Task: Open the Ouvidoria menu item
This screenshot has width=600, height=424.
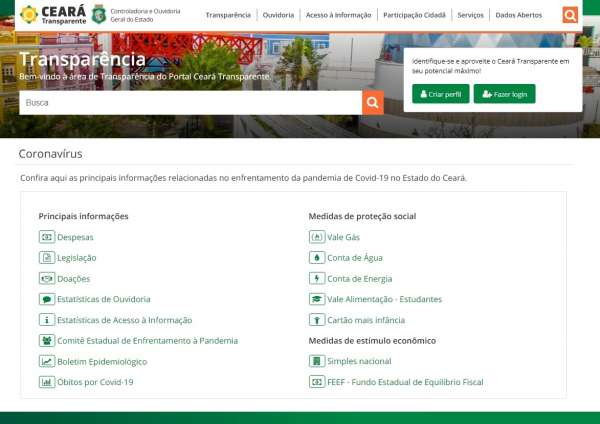Action: pos(278,15)
